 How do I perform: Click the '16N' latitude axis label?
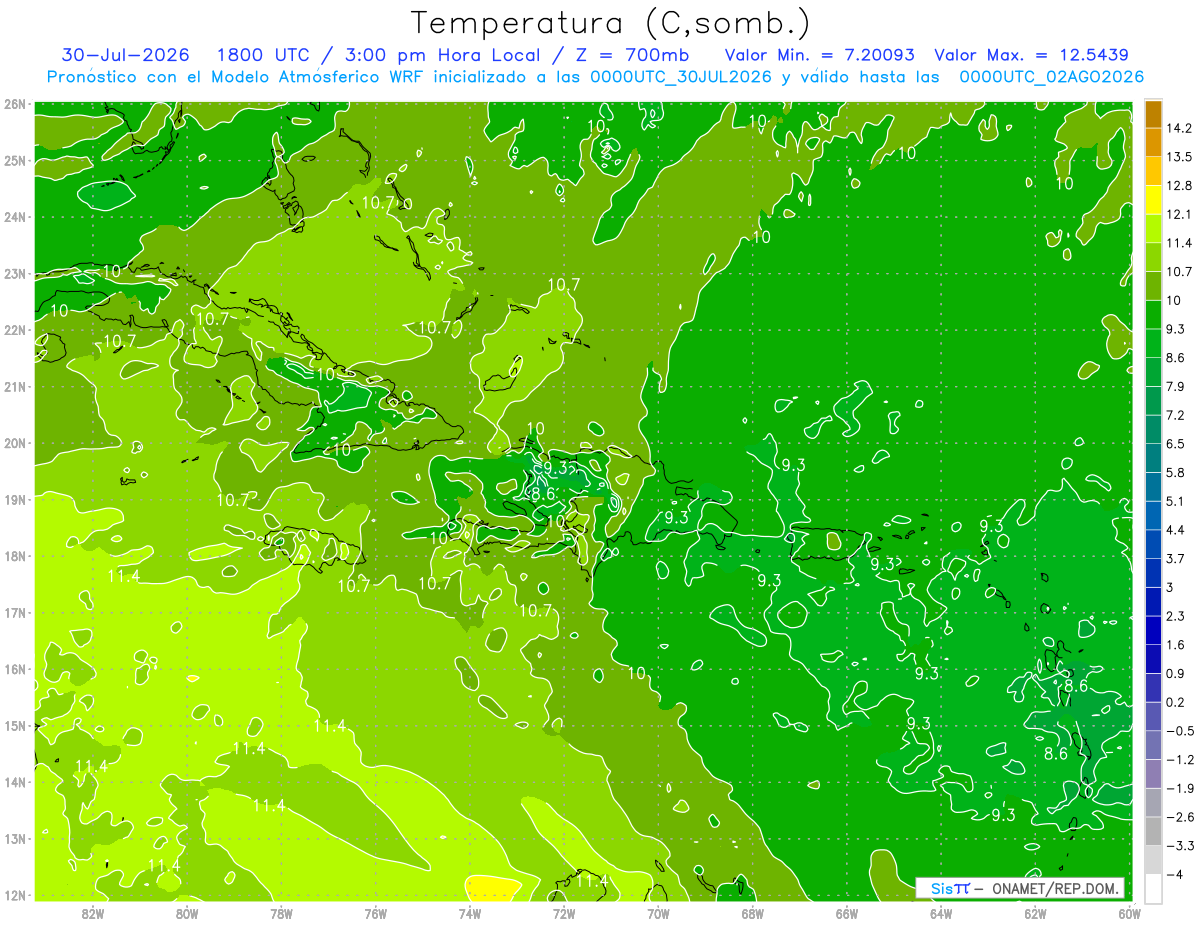15,669
